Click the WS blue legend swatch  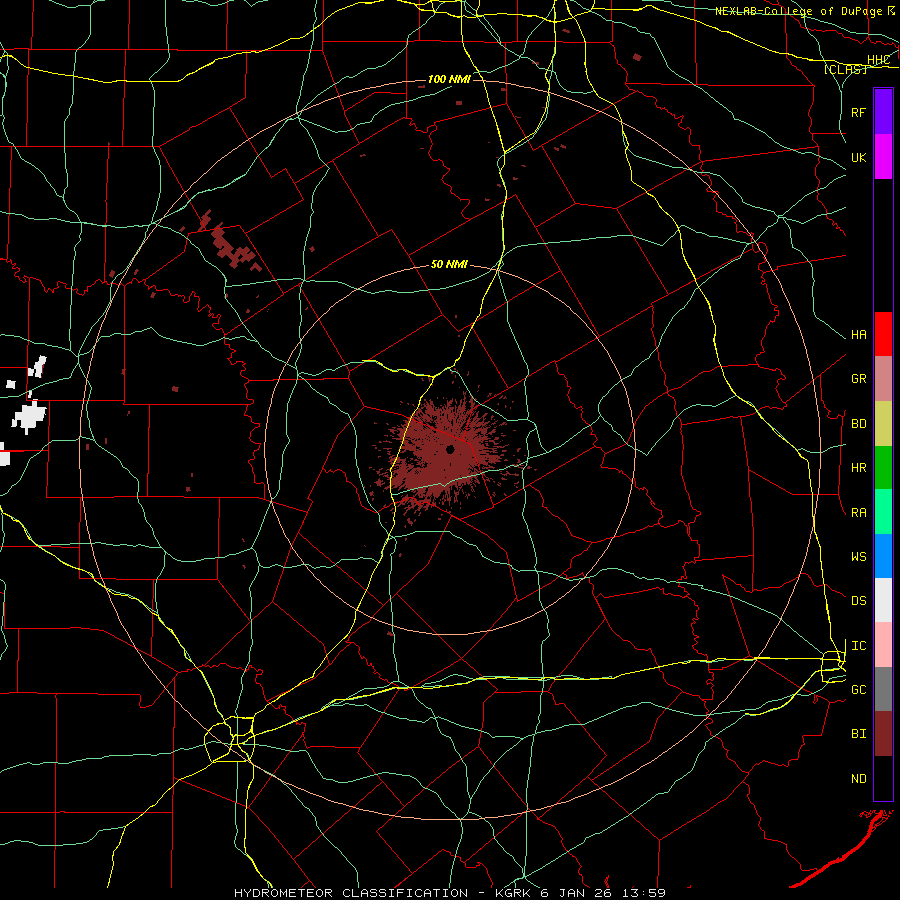tap(883, 556)
